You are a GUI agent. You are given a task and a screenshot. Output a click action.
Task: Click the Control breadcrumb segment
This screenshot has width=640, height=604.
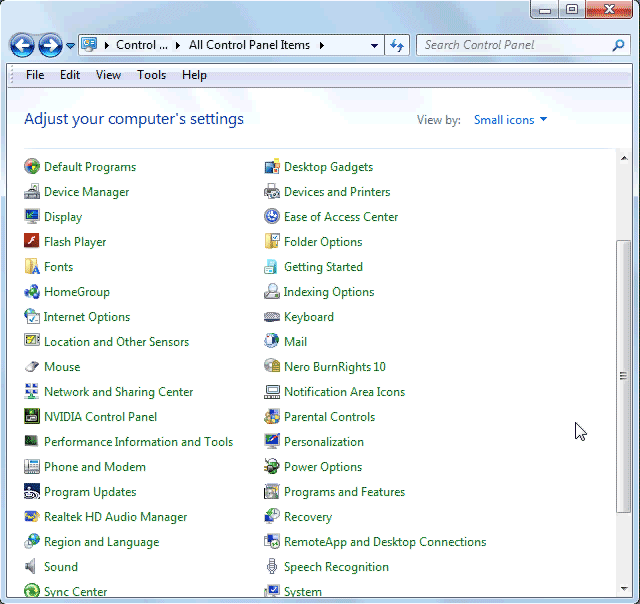tap(142, 45)
